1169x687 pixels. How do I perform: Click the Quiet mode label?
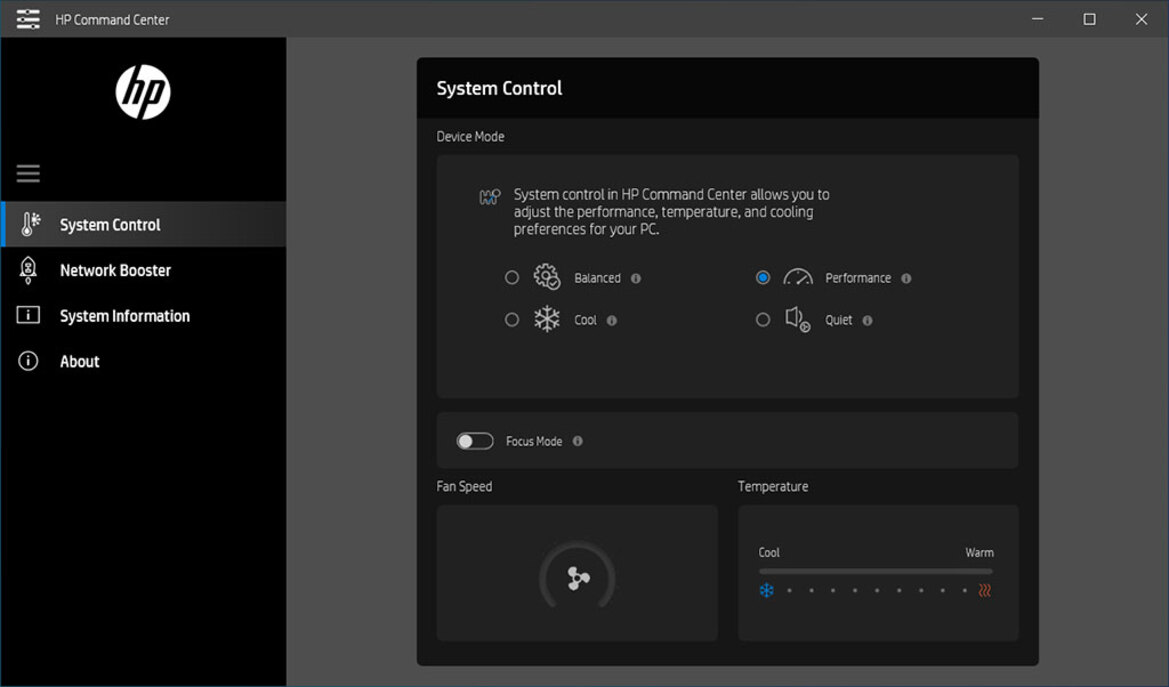[838, 320]
